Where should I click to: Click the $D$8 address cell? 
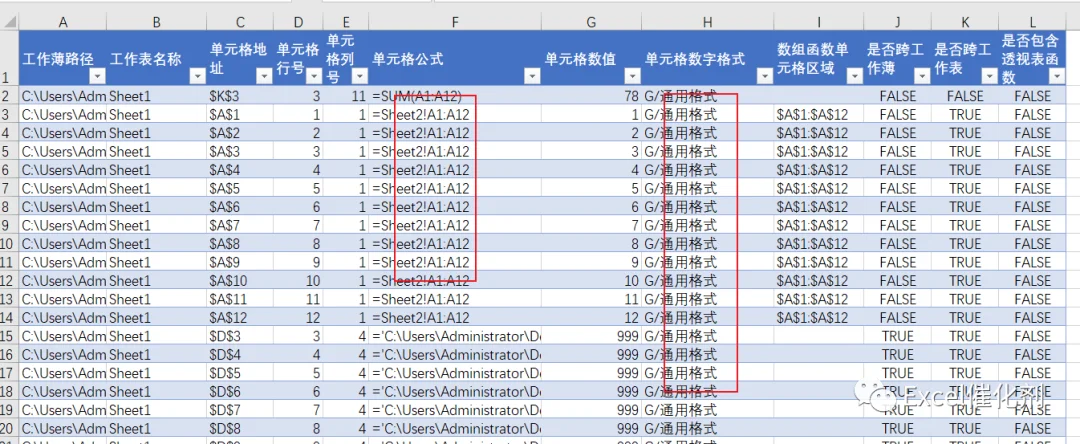coord(240,428)
